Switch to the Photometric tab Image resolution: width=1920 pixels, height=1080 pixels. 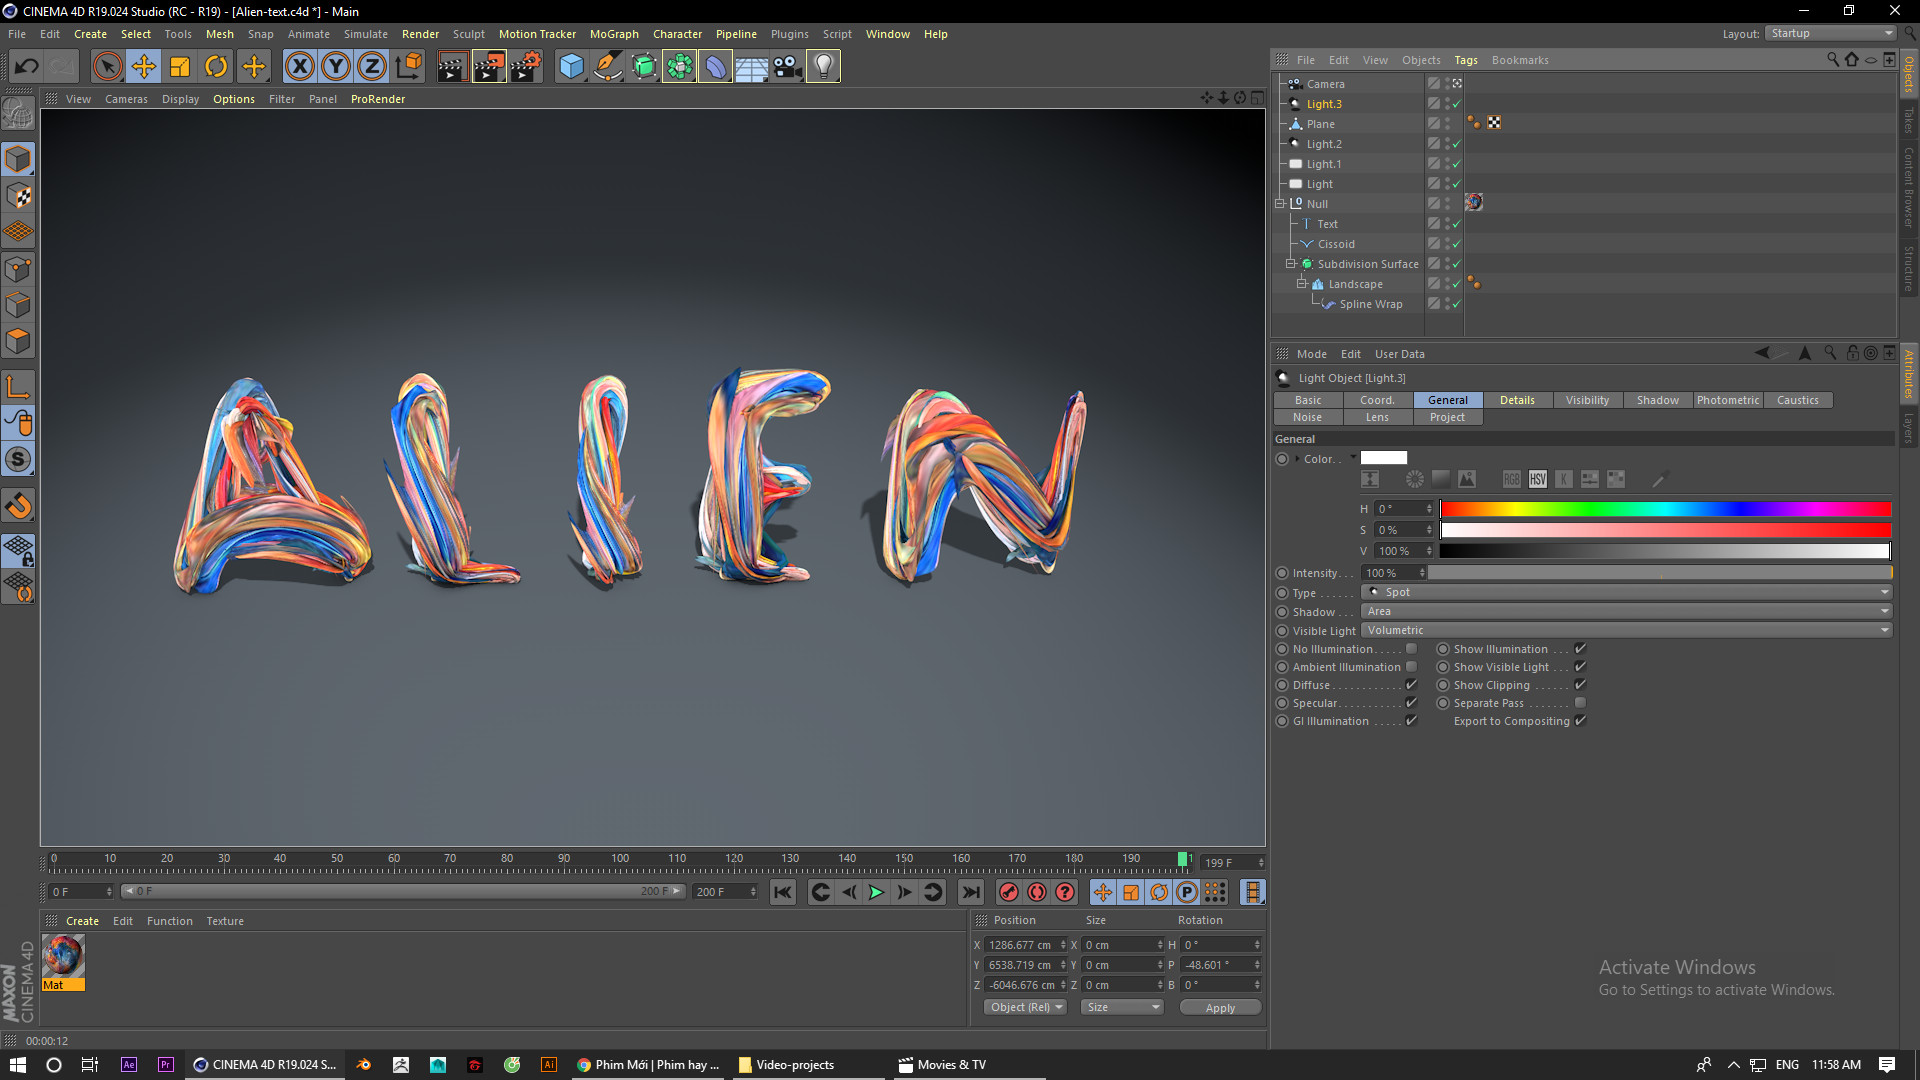pyautogui.click(x=1727, y=400)
